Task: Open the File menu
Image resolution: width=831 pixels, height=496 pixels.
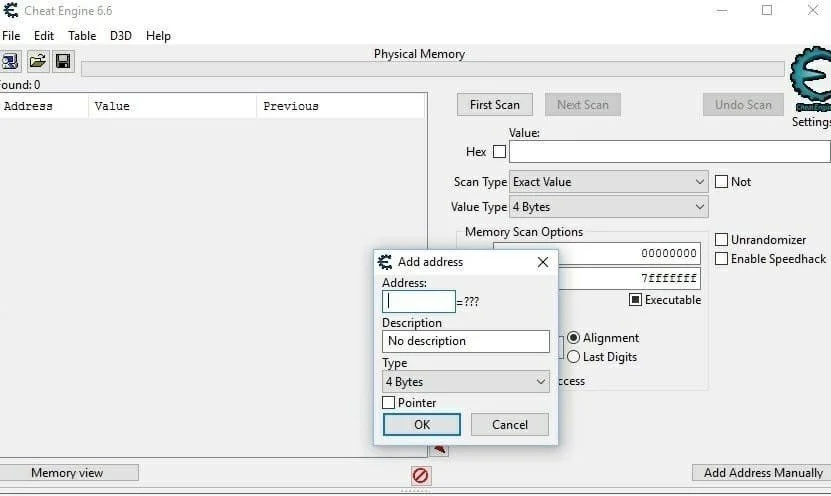Action: [x=11, y=36]
